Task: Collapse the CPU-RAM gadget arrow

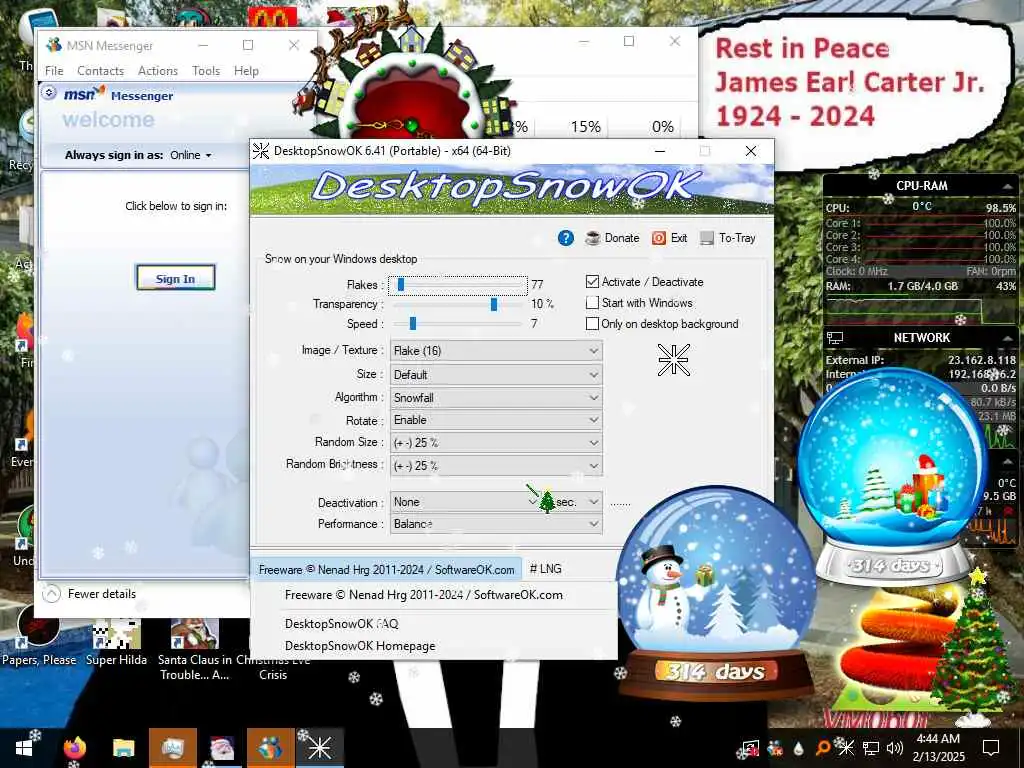Action: pos(1007,186)
